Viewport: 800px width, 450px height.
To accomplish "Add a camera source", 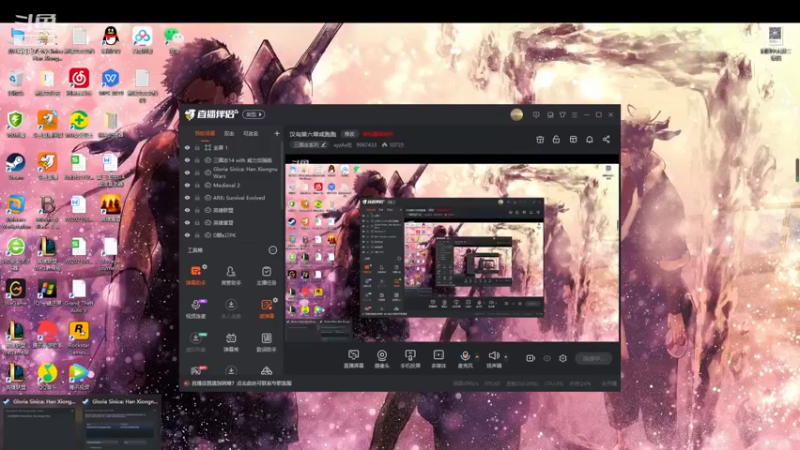I will [382, 359].
